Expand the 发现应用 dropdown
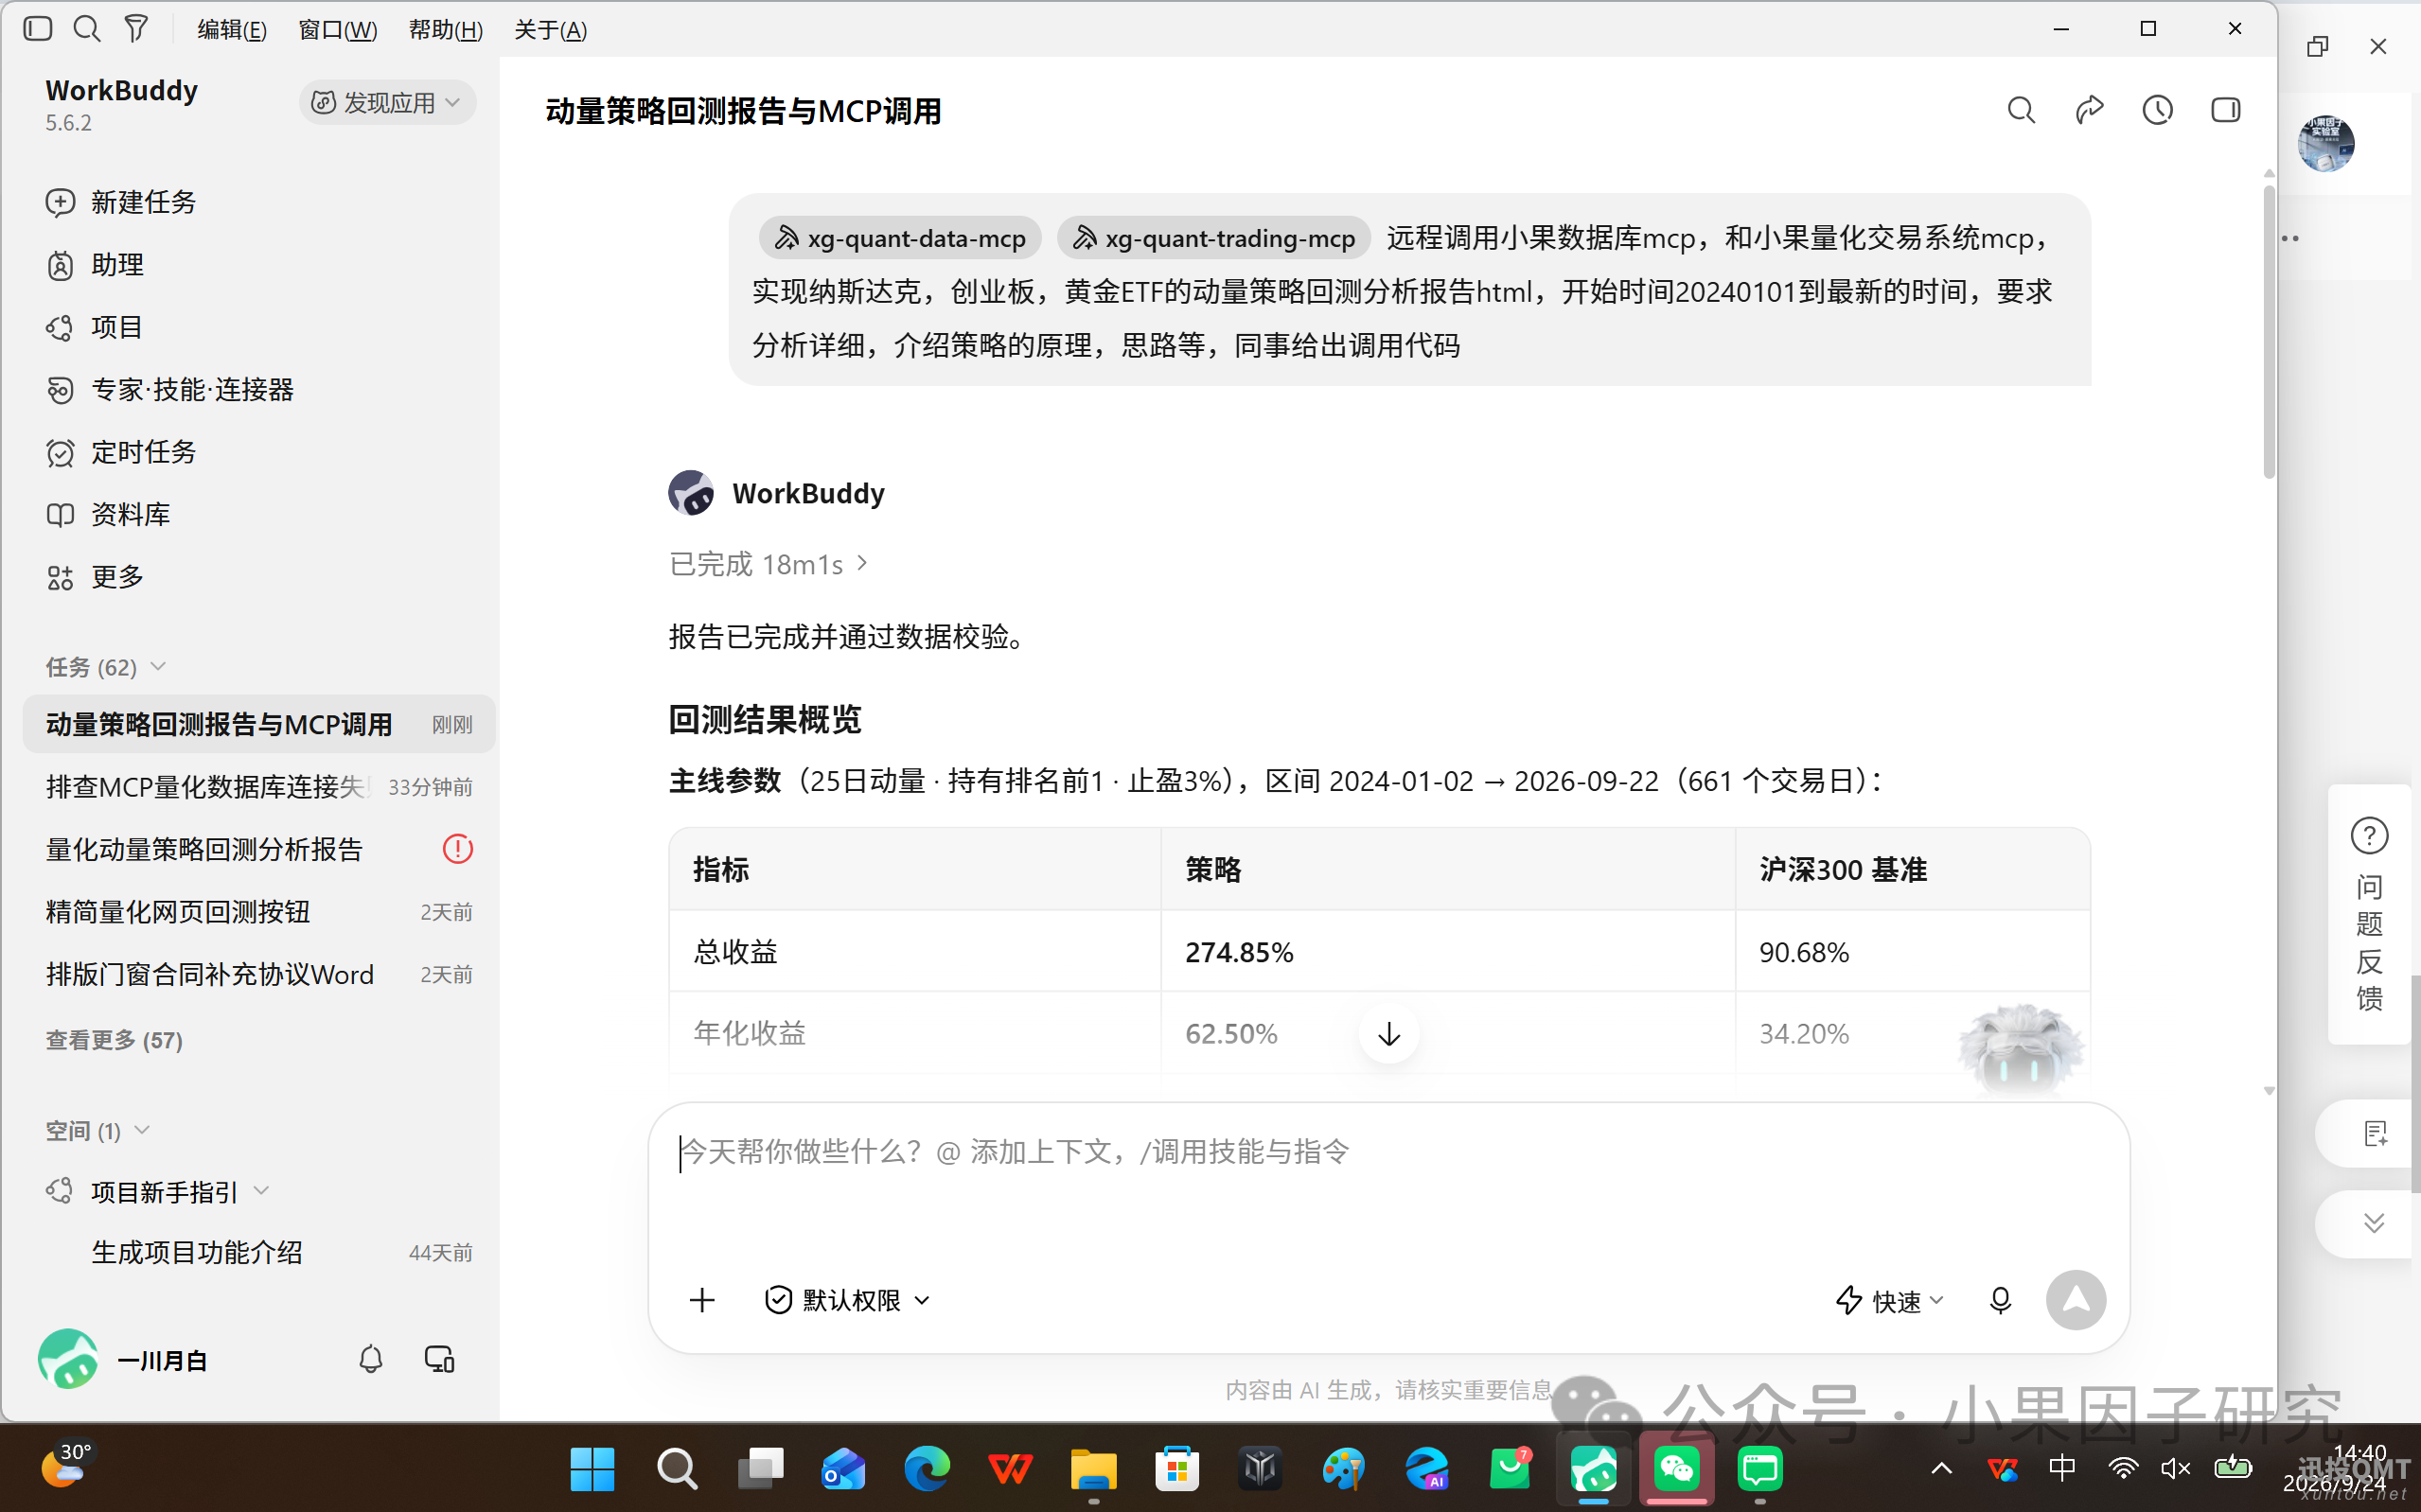2421x1512 pixels. coord(387,102)
